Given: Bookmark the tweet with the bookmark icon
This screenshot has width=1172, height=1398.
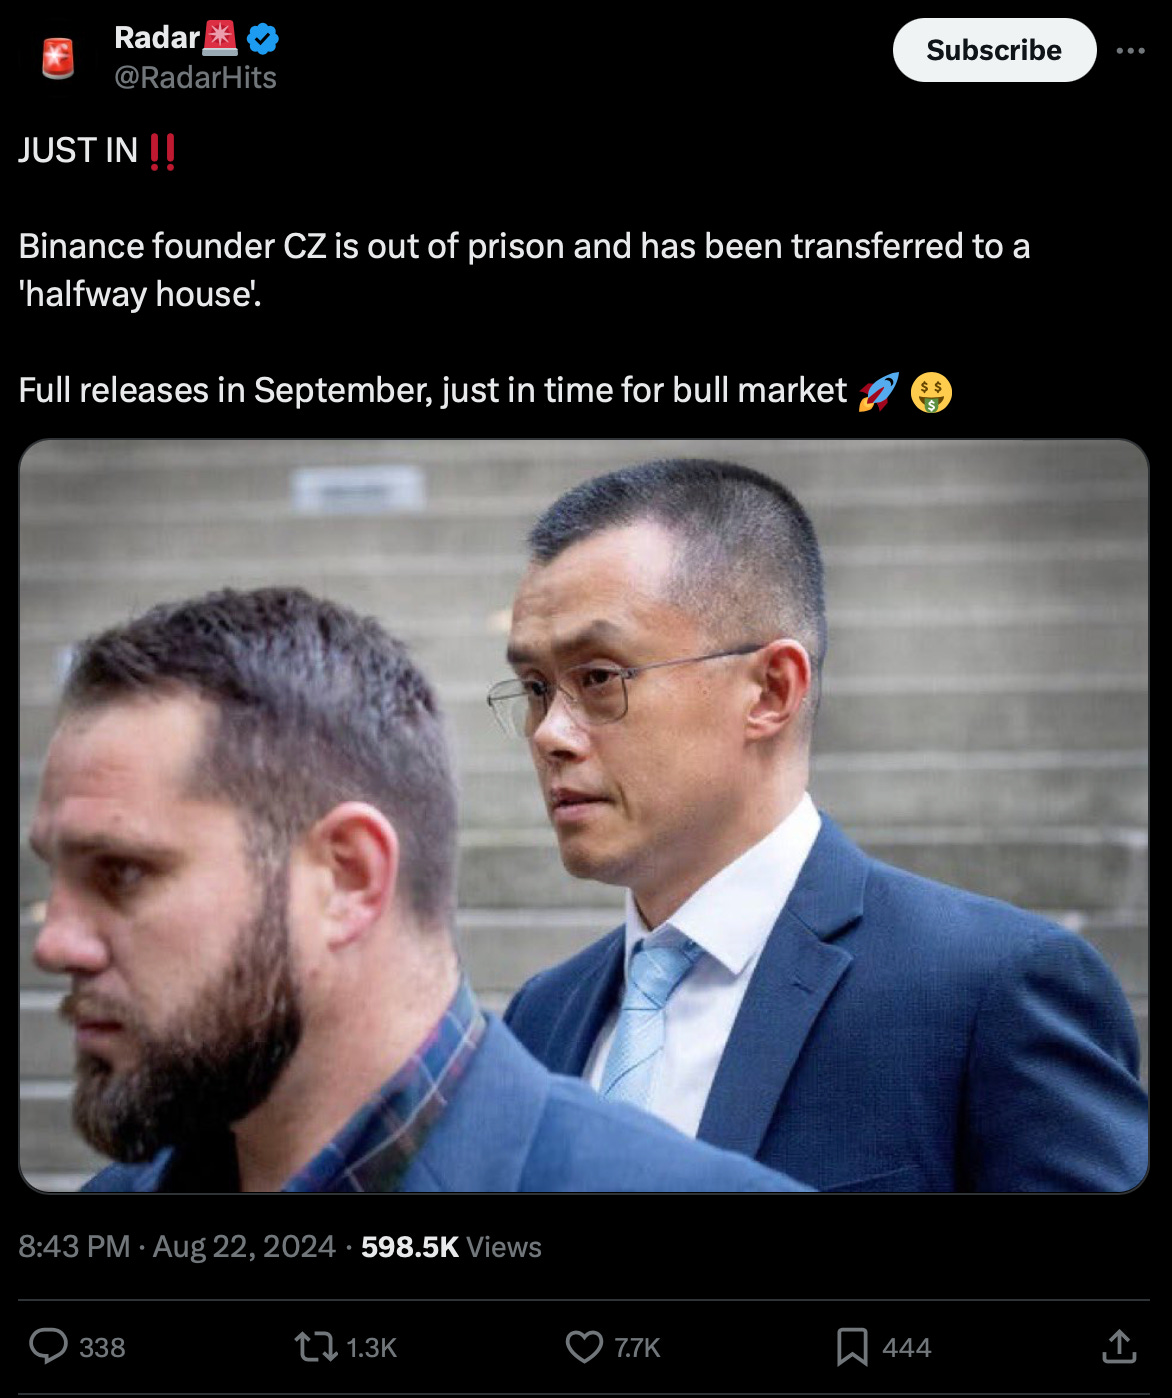Looking at the screenshot, I should (x=852, y=1347).
